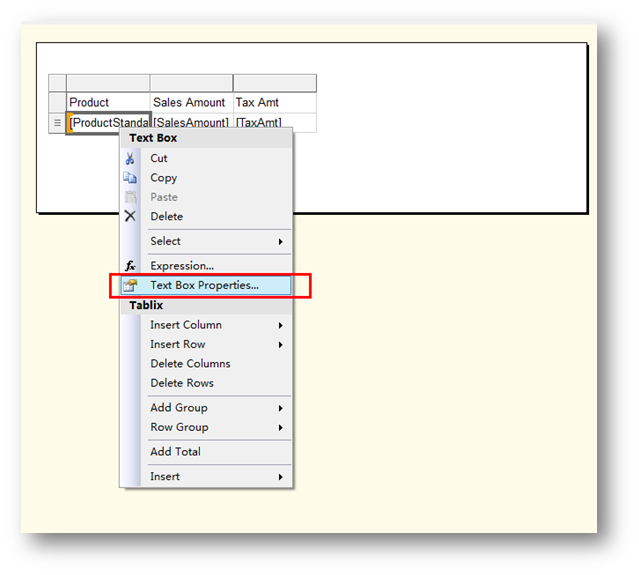Click column handle above Sales Amount
Image resolution: width=639 pixels, height=575 pixels.
point(192,83)
